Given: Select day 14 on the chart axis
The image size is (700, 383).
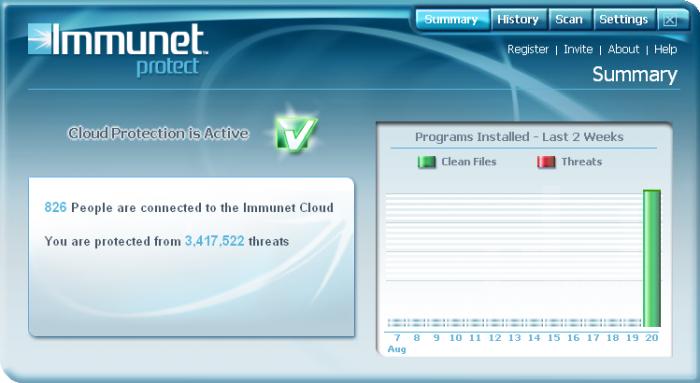Looking at the screenshot, I should 534,338.
